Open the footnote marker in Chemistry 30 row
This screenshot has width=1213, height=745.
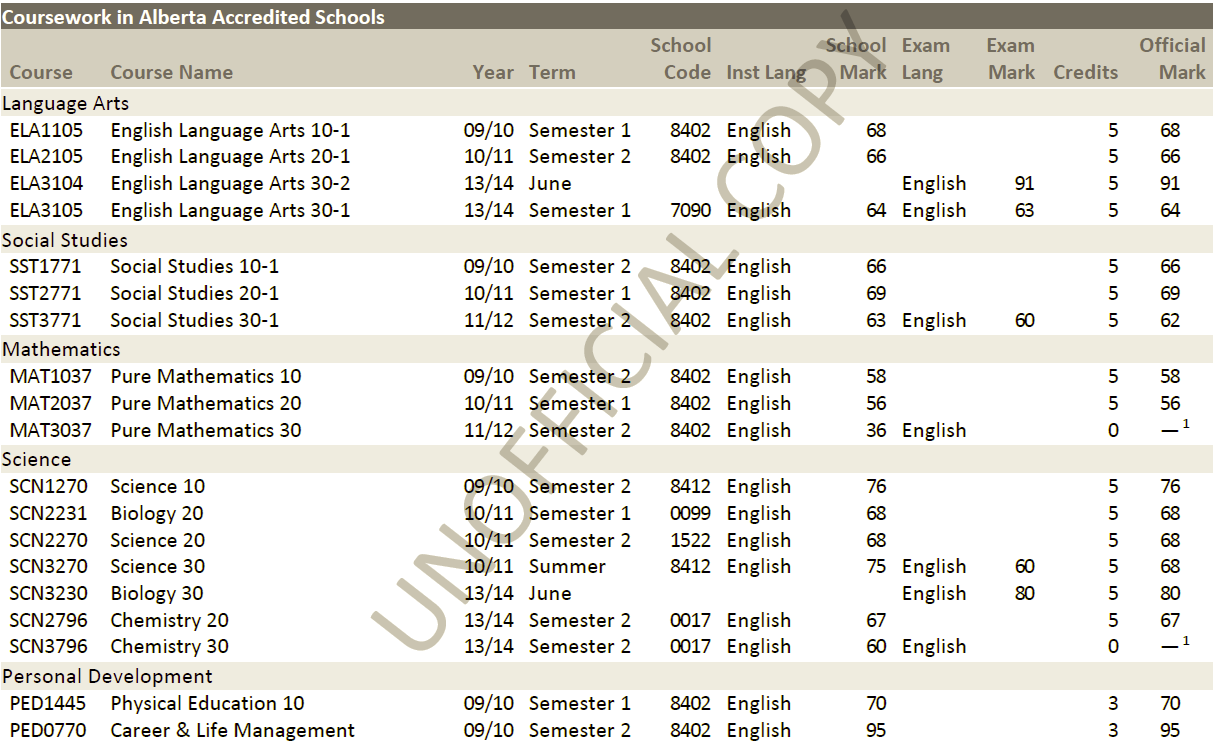pos(1186,641)
